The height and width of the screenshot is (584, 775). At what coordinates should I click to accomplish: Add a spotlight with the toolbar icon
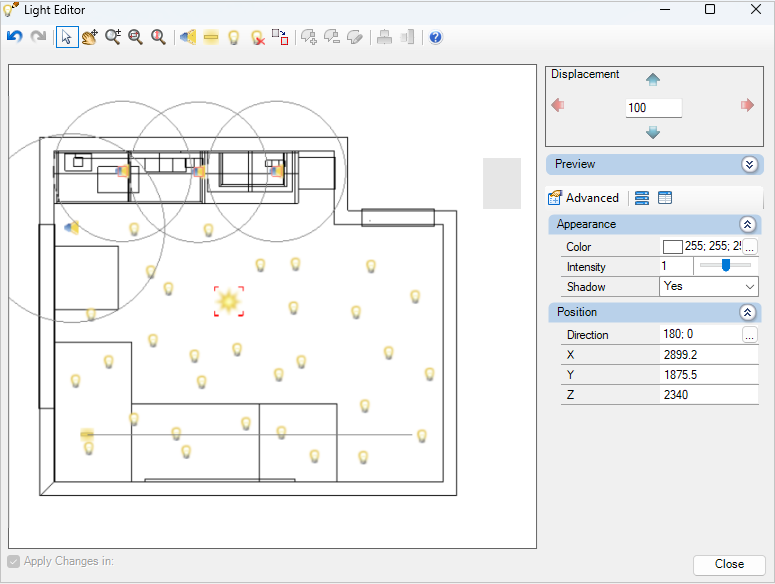pyautogui.click(x=188, y=37)
